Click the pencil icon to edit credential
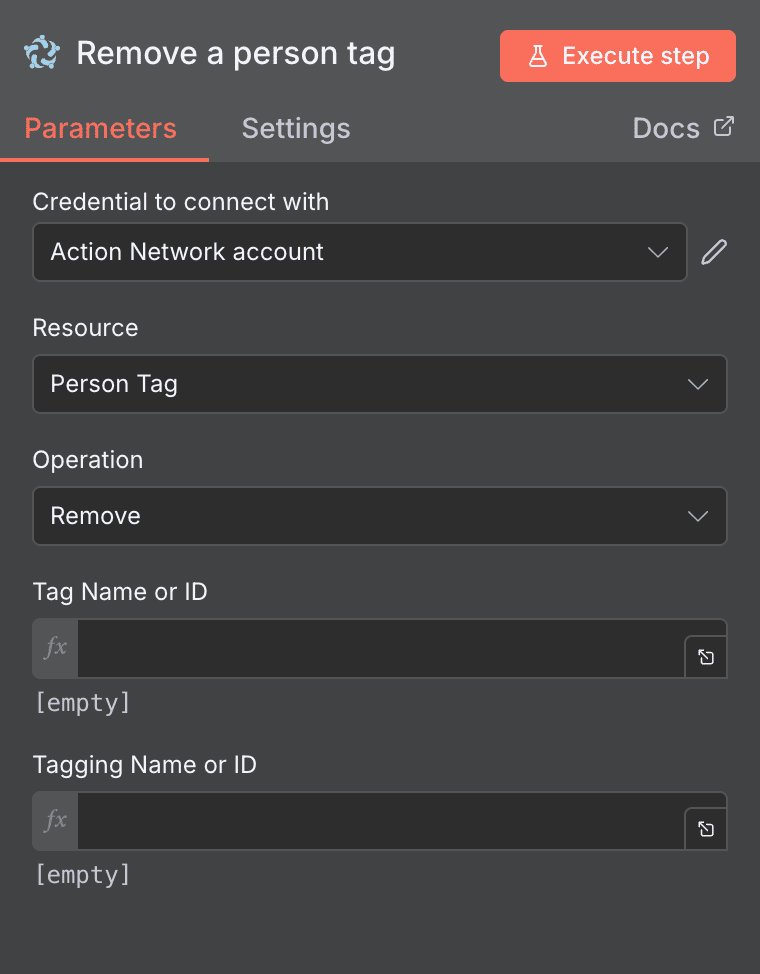The width and height of the screenshot is (760, 974). 713,252
